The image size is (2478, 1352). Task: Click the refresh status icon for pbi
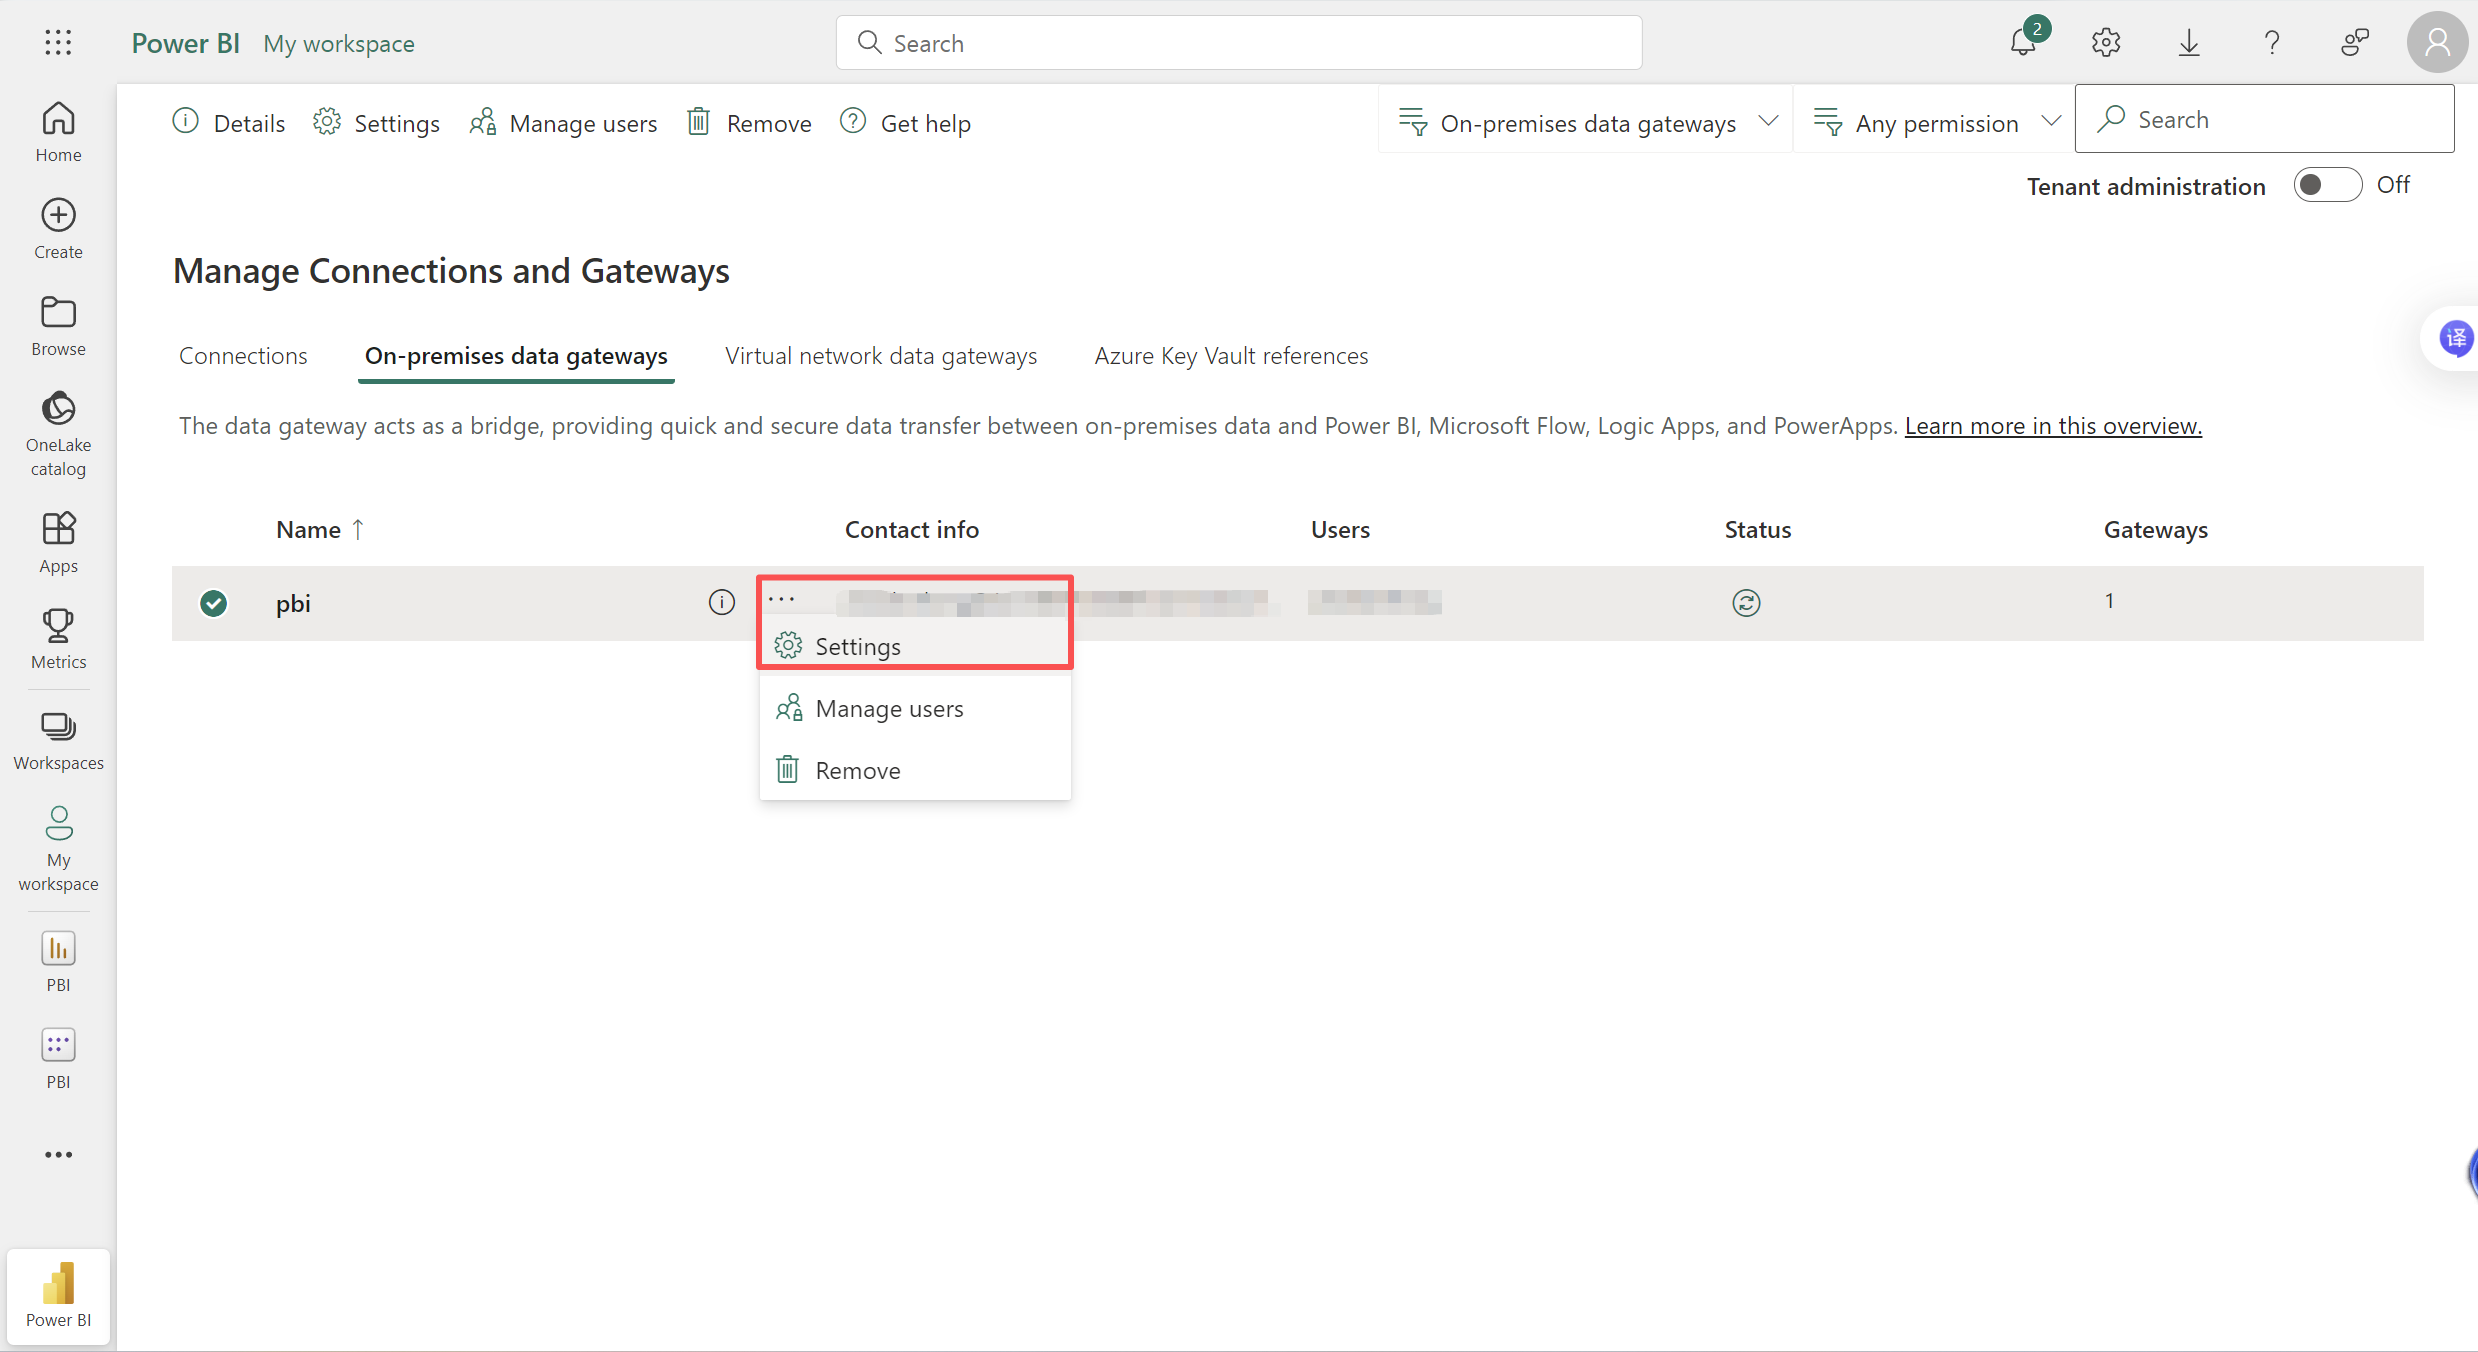1746,603
